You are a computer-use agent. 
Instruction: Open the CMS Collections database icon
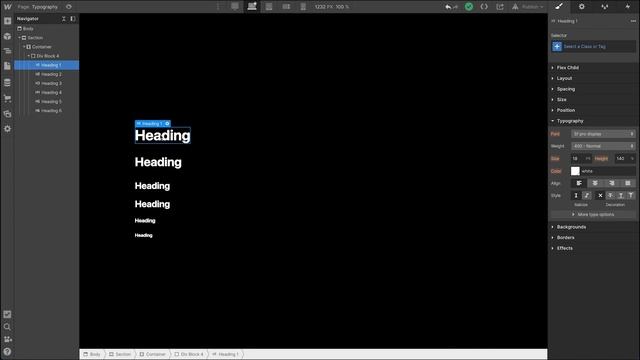click(7, 82)
